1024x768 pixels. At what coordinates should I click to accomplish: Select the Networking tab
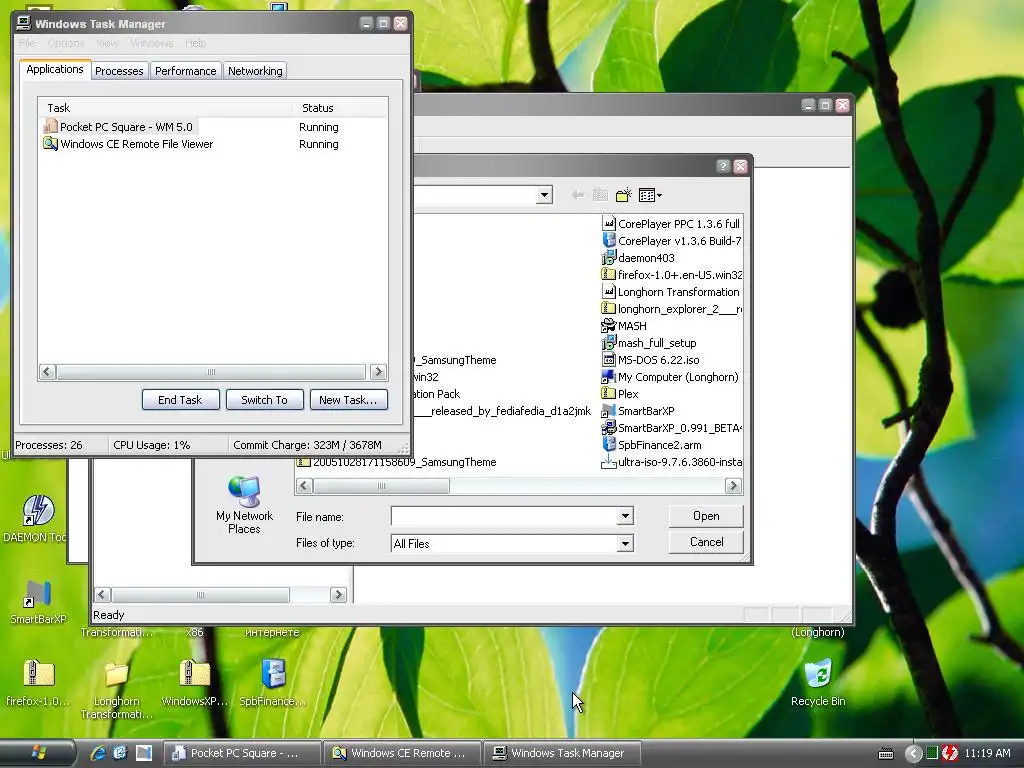[x=255, y=71]
